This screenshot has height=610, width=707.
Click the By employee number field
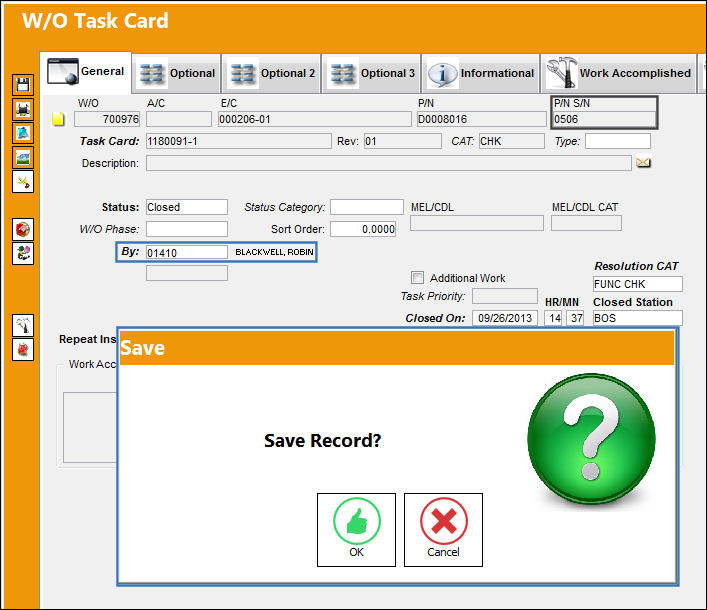coord(187,252)
